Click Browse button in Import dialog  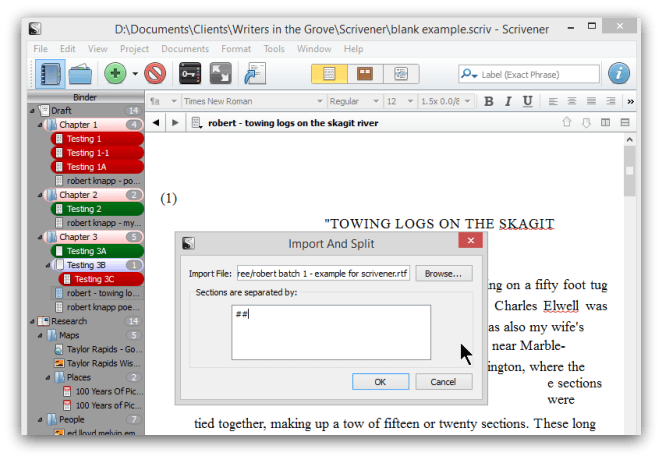(x=443, y=273)
